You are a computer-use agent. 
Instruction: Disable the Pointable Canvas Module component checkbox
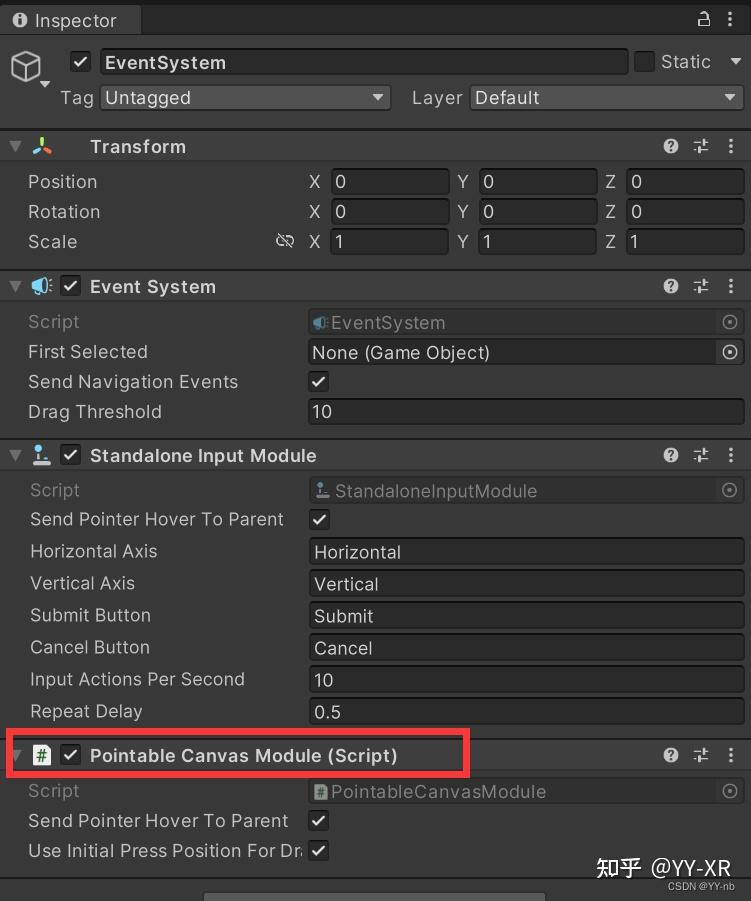(71, 755)
